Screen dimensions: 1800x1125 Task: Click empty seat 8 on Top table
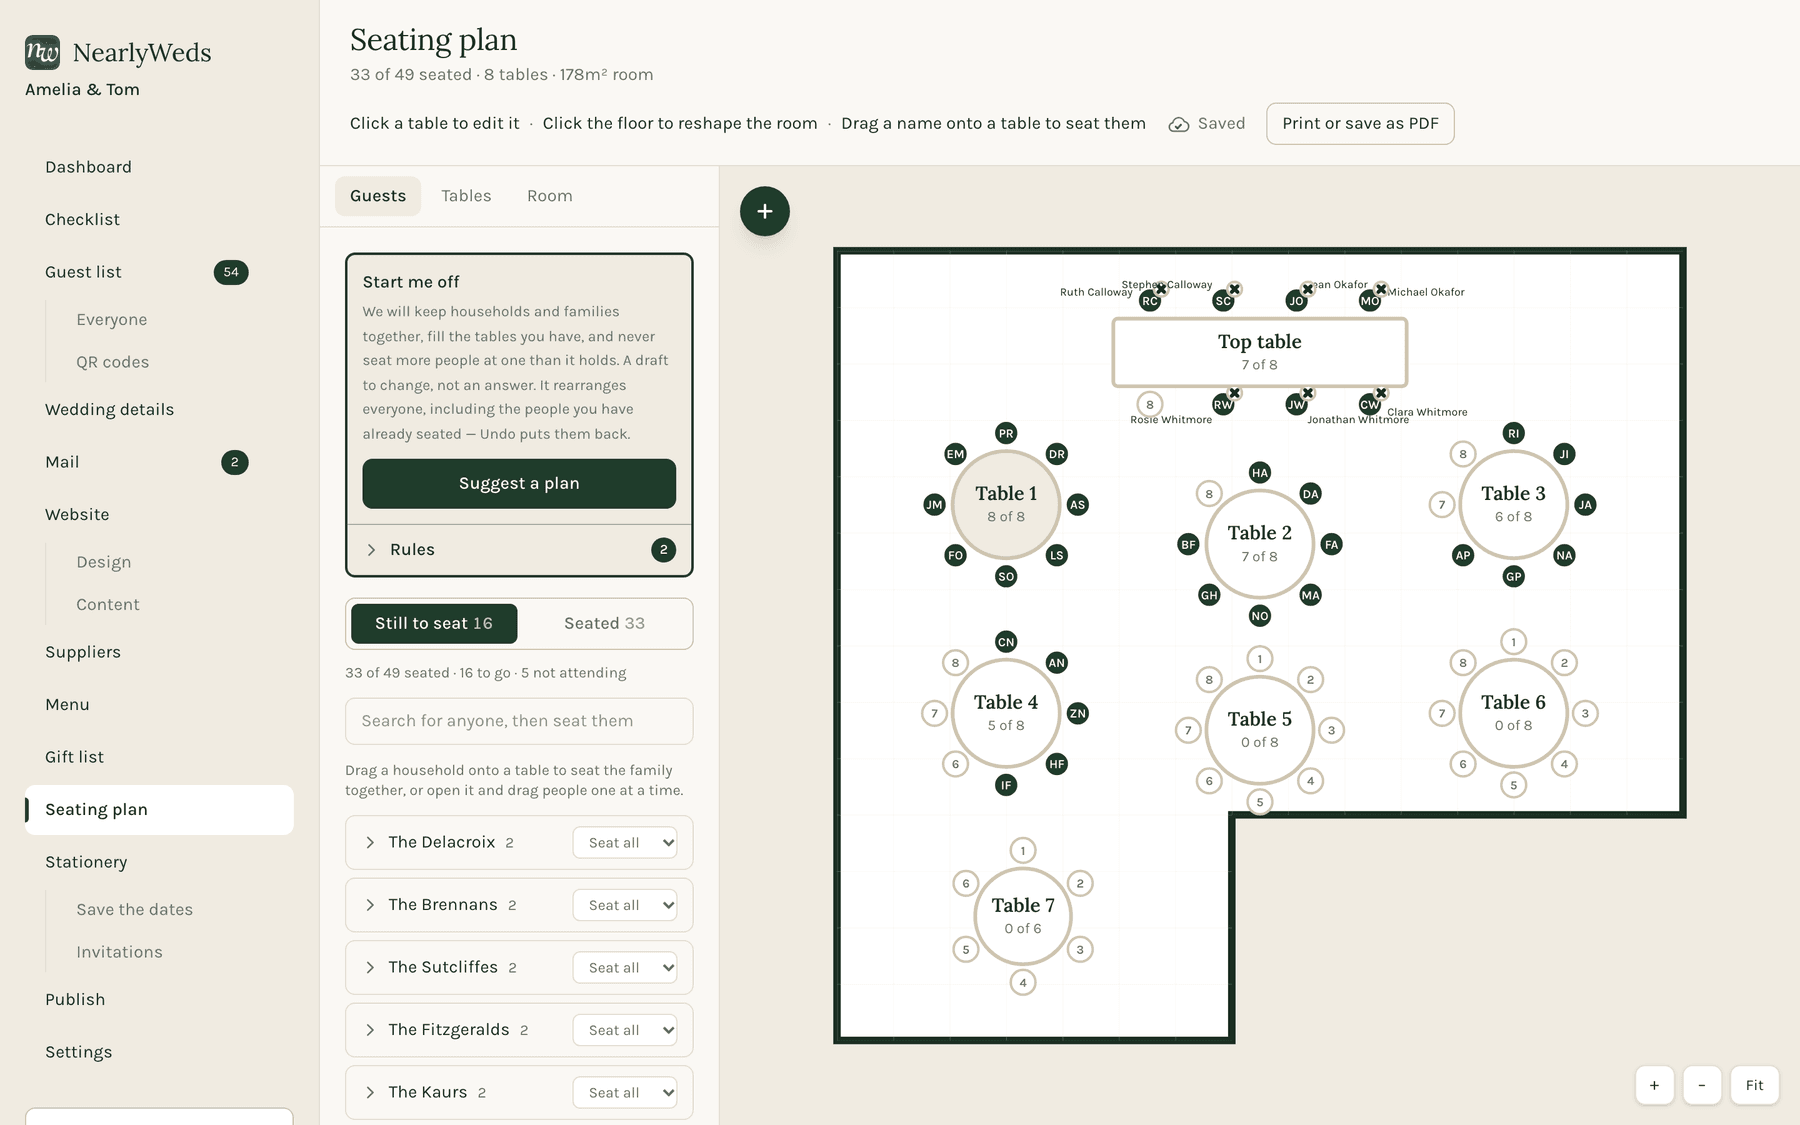[x=1150, y=404]
